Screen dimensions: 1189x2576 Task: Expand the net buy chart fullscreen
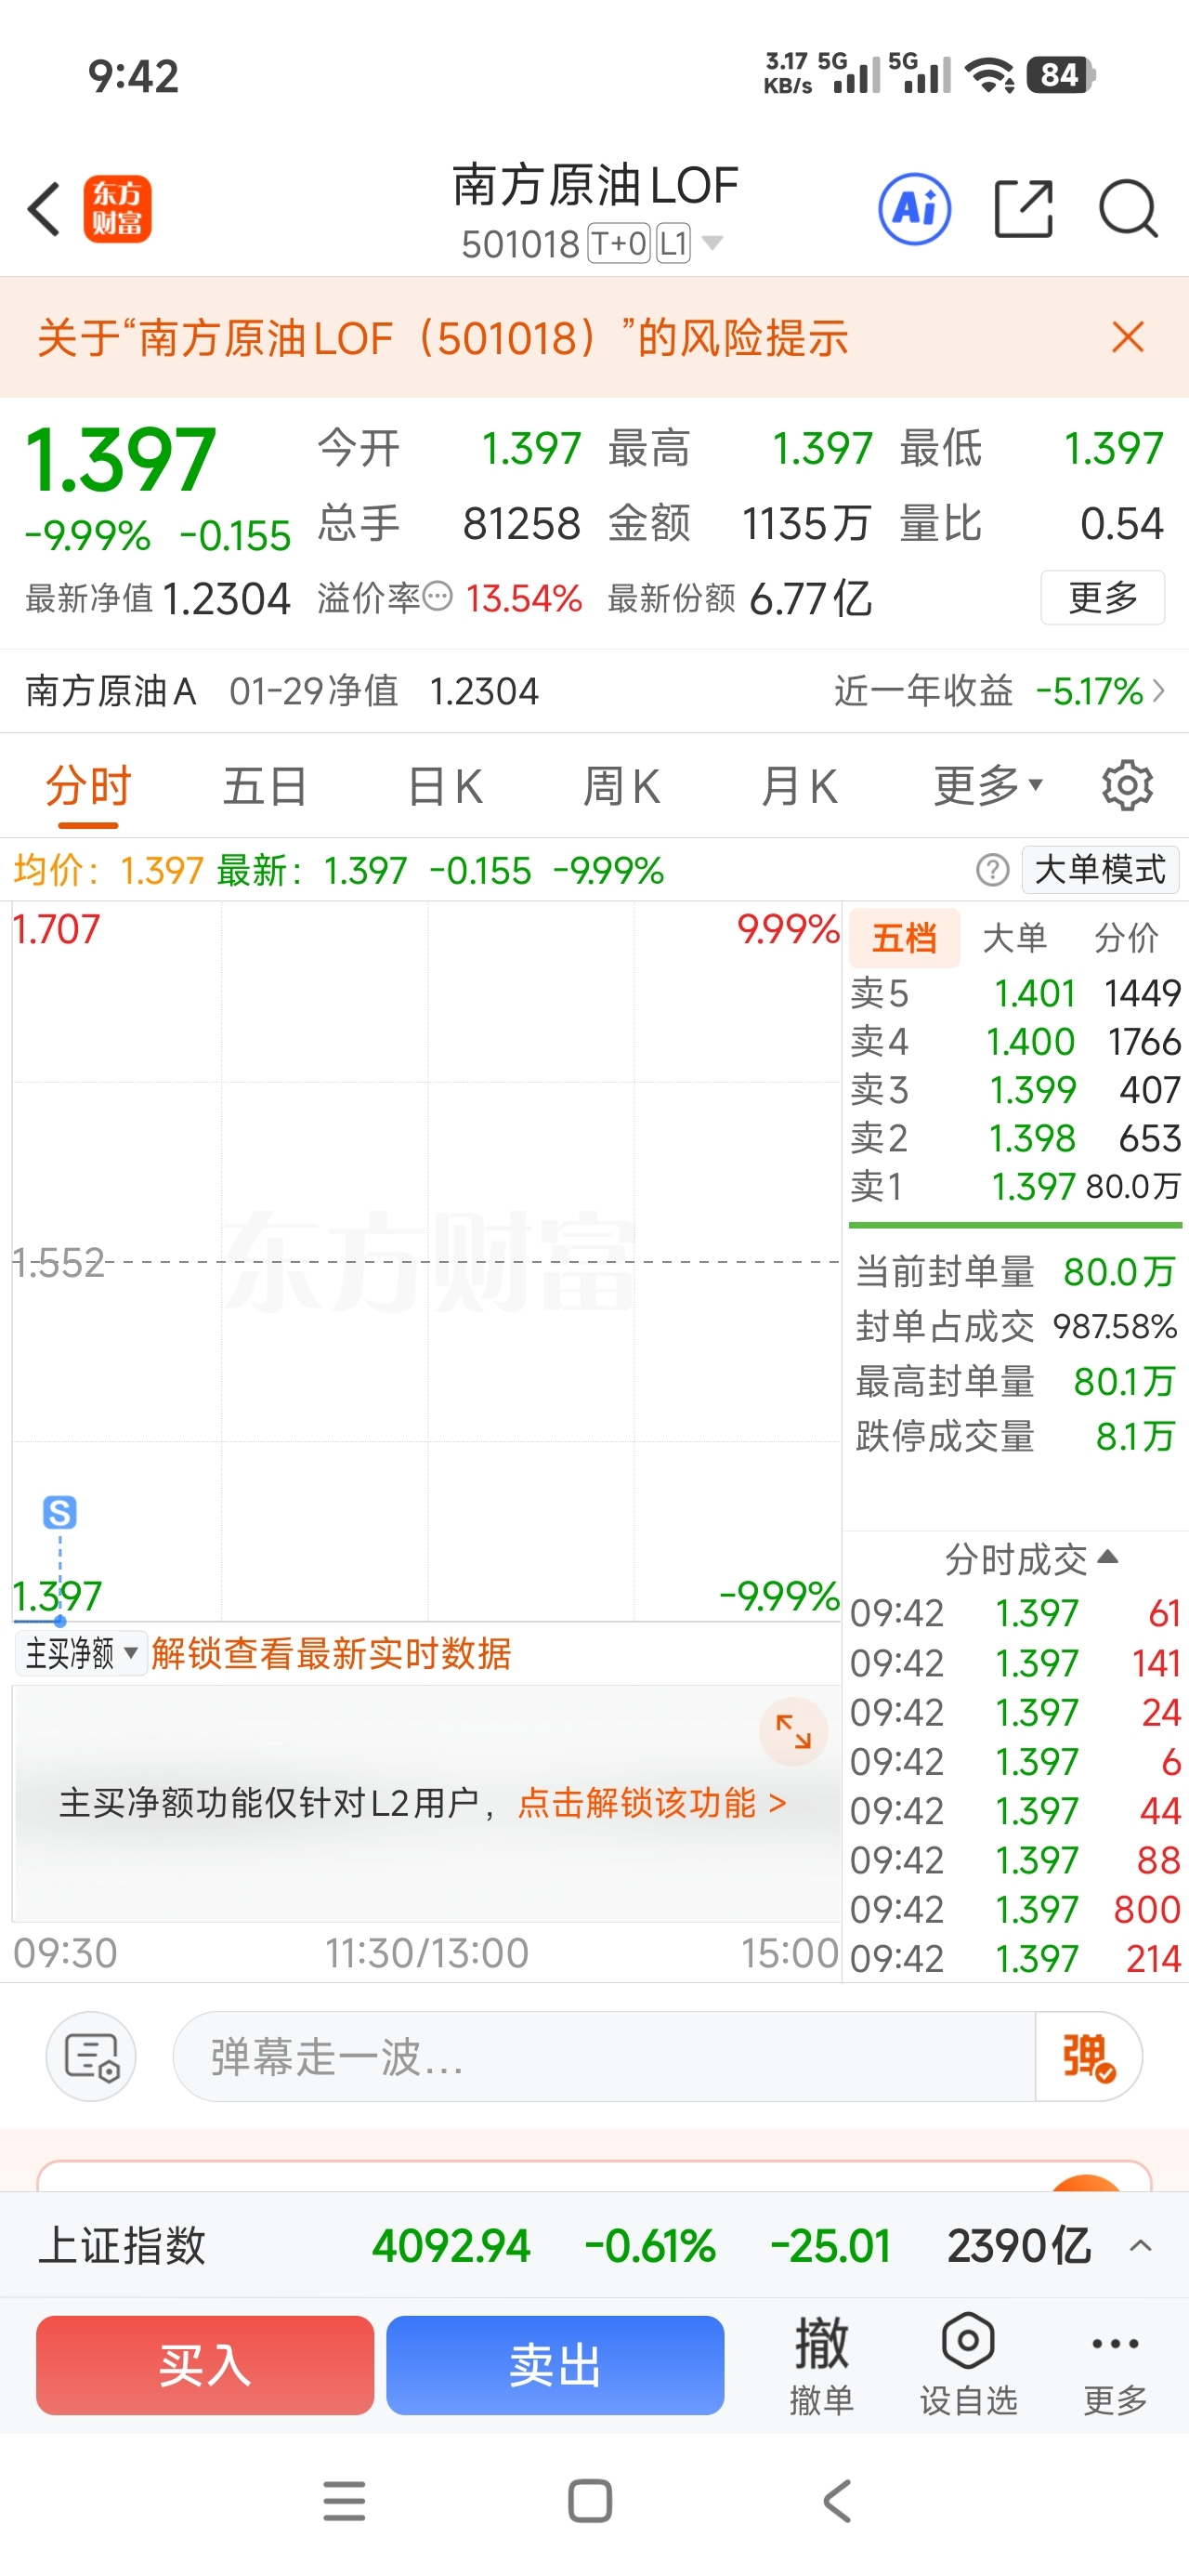(793, 1731)
